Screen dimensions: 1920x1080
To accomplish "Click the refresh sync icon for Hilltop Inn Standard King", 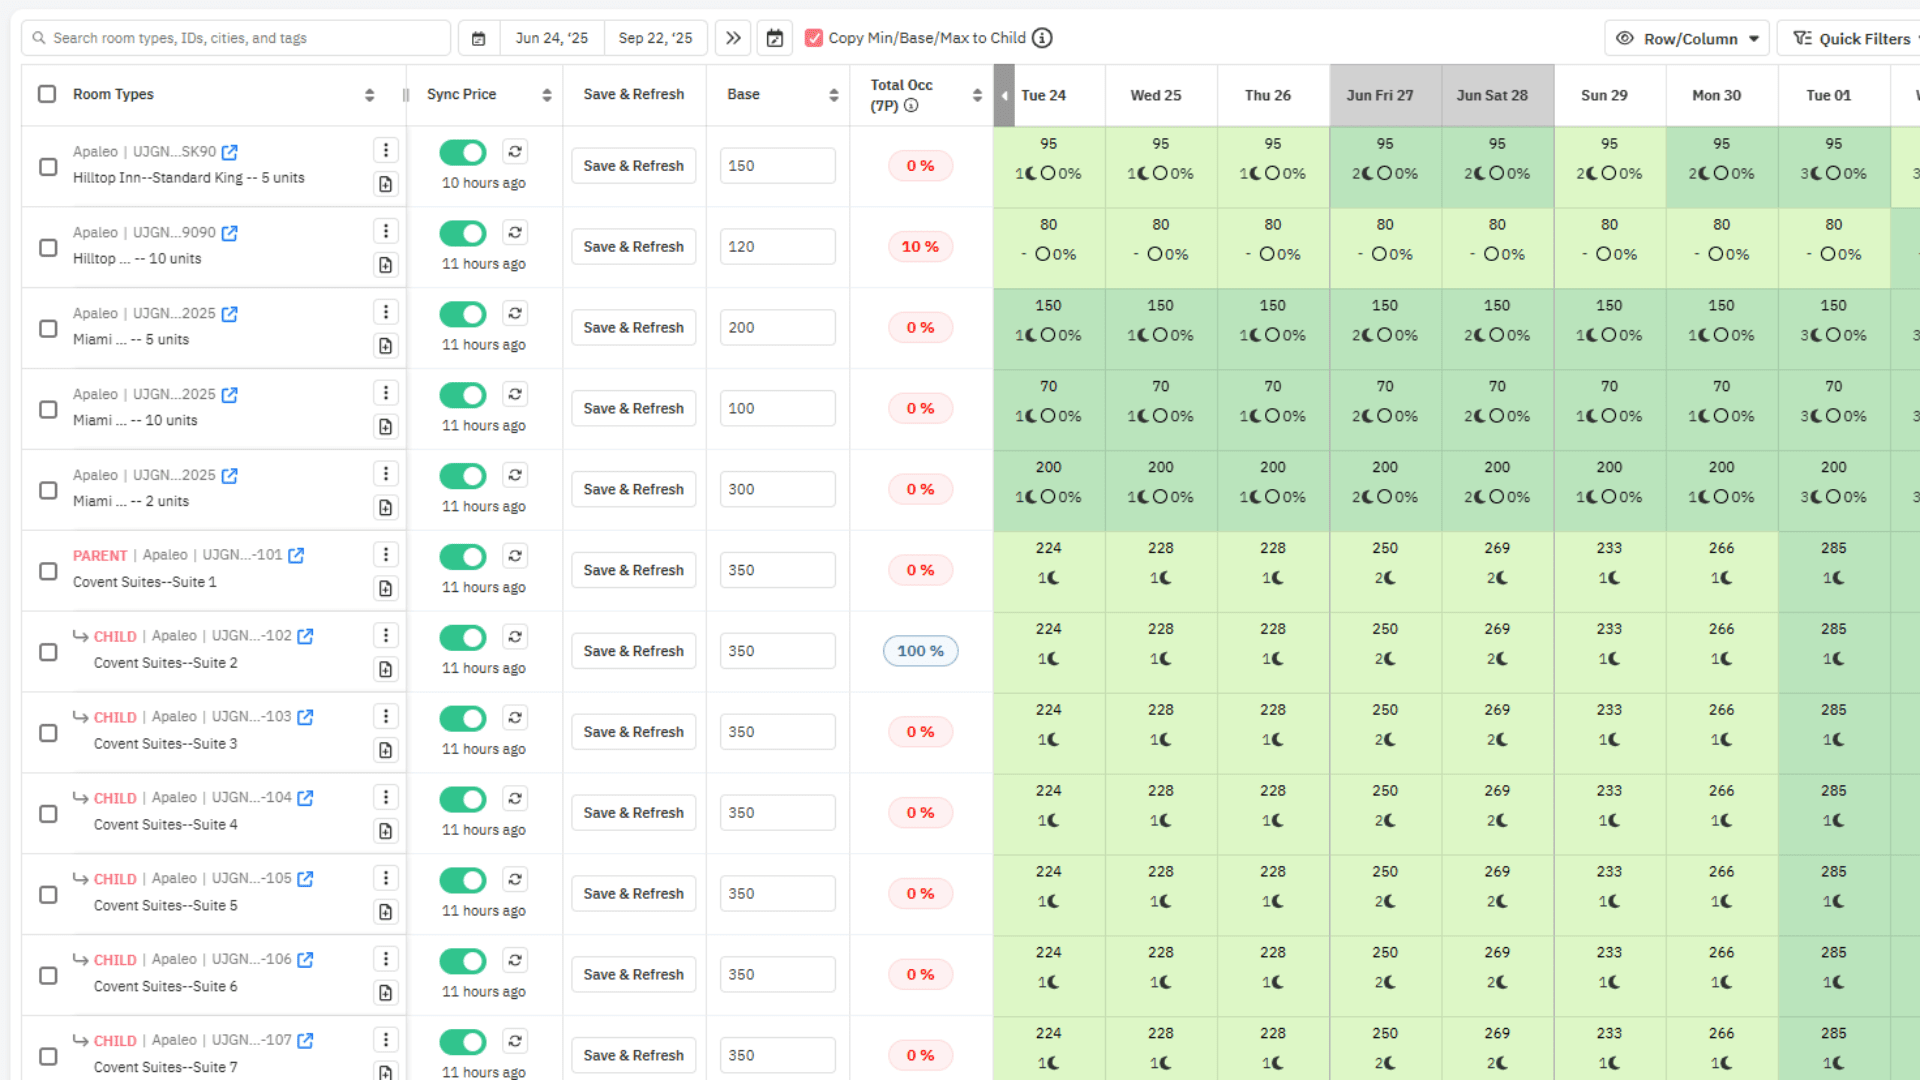I will pos(514,152).
